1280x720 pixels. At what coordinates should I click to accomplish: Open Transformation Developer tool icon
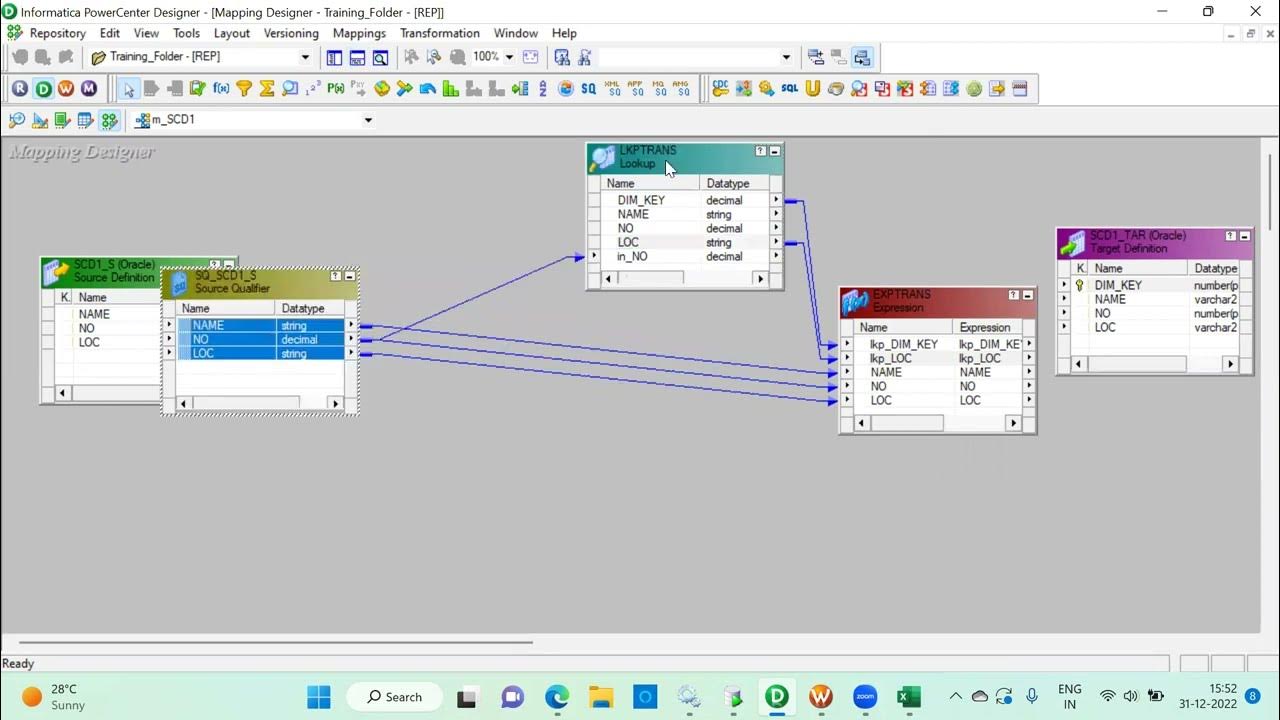coord(63,120)
